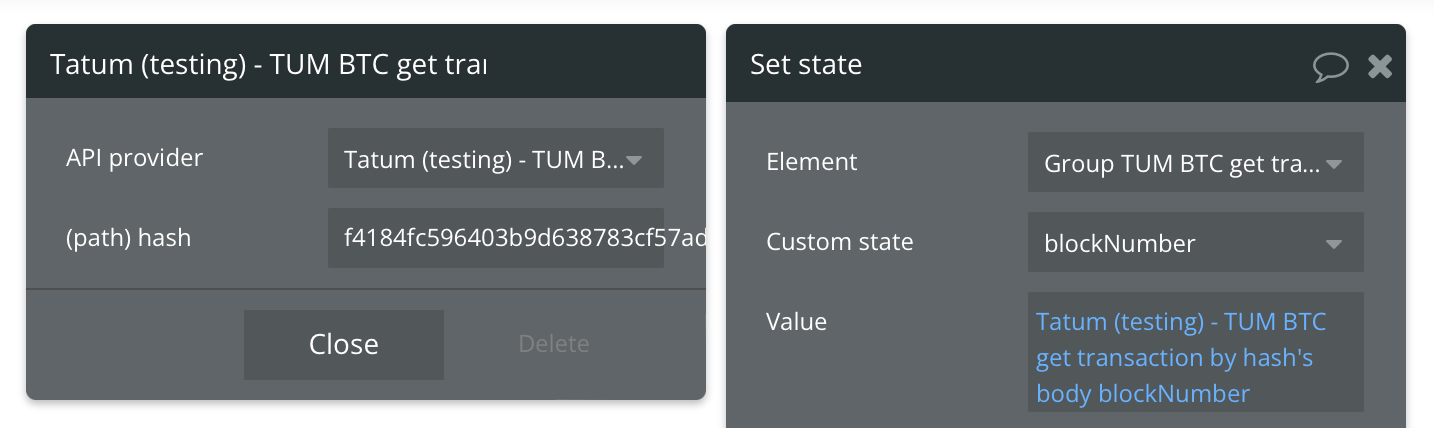Click the (path) hash label
The height and width of the screenshot is (428, 1434).
click(x=128, y=238)
